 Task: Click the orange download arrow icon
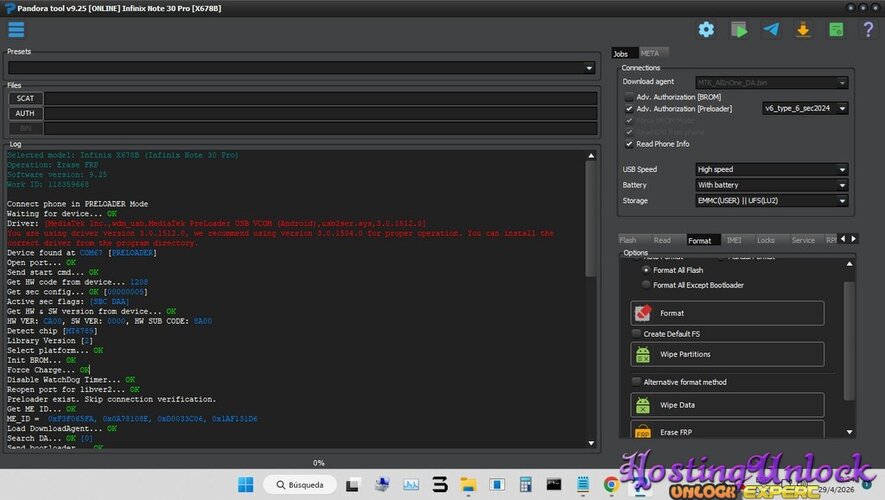[x=803, y=29]
